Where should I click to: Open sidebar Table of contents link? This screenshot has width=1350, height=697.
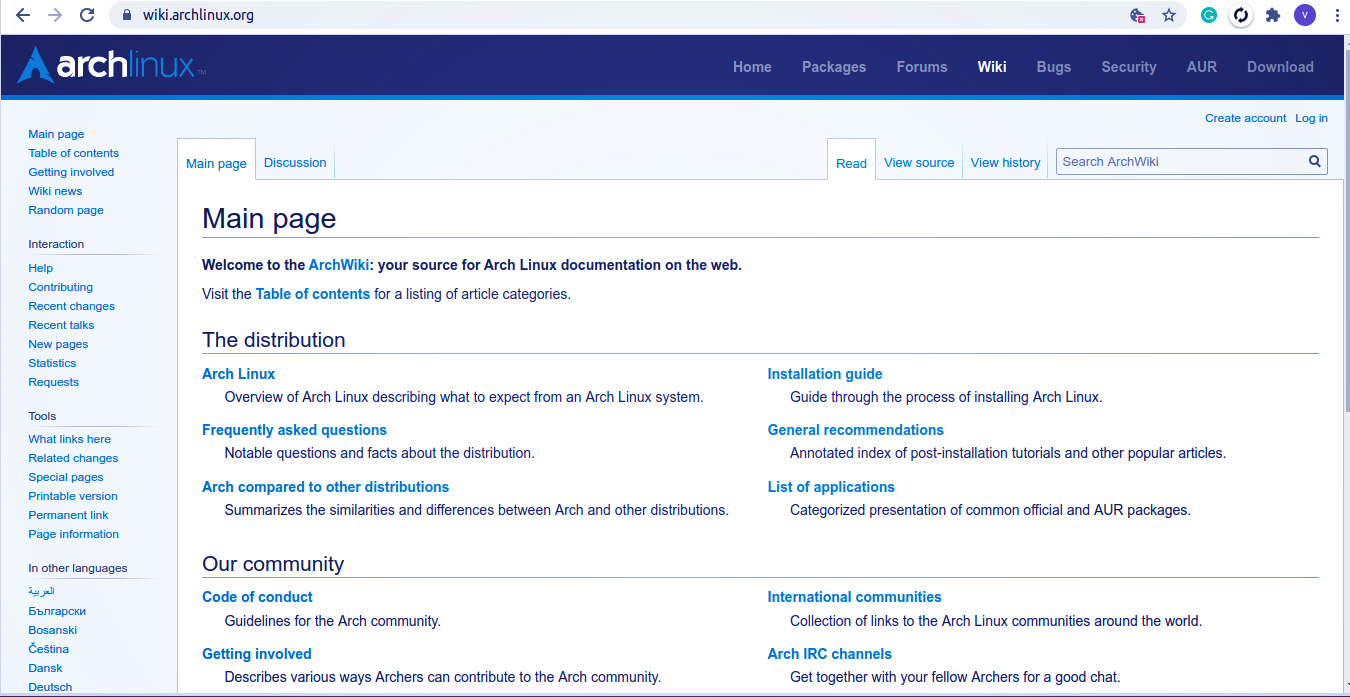pos(73,153)
